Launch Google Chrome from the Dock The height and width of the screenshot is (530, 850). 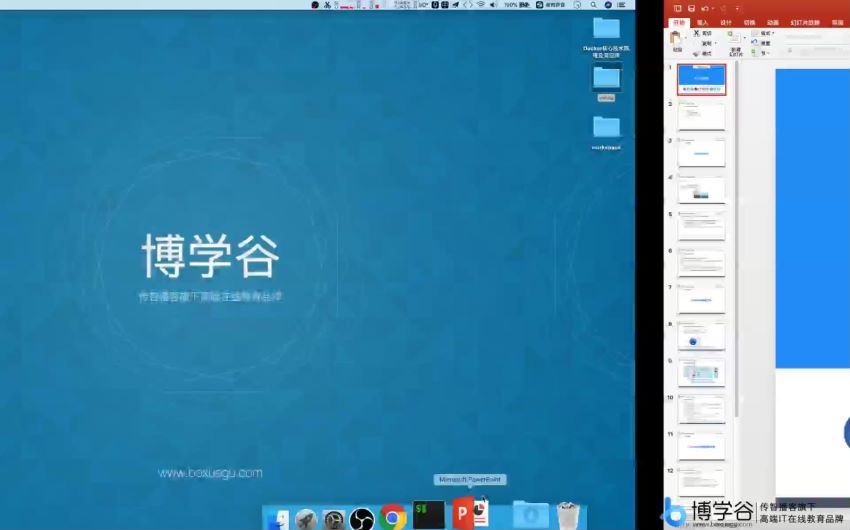(393, 518)
